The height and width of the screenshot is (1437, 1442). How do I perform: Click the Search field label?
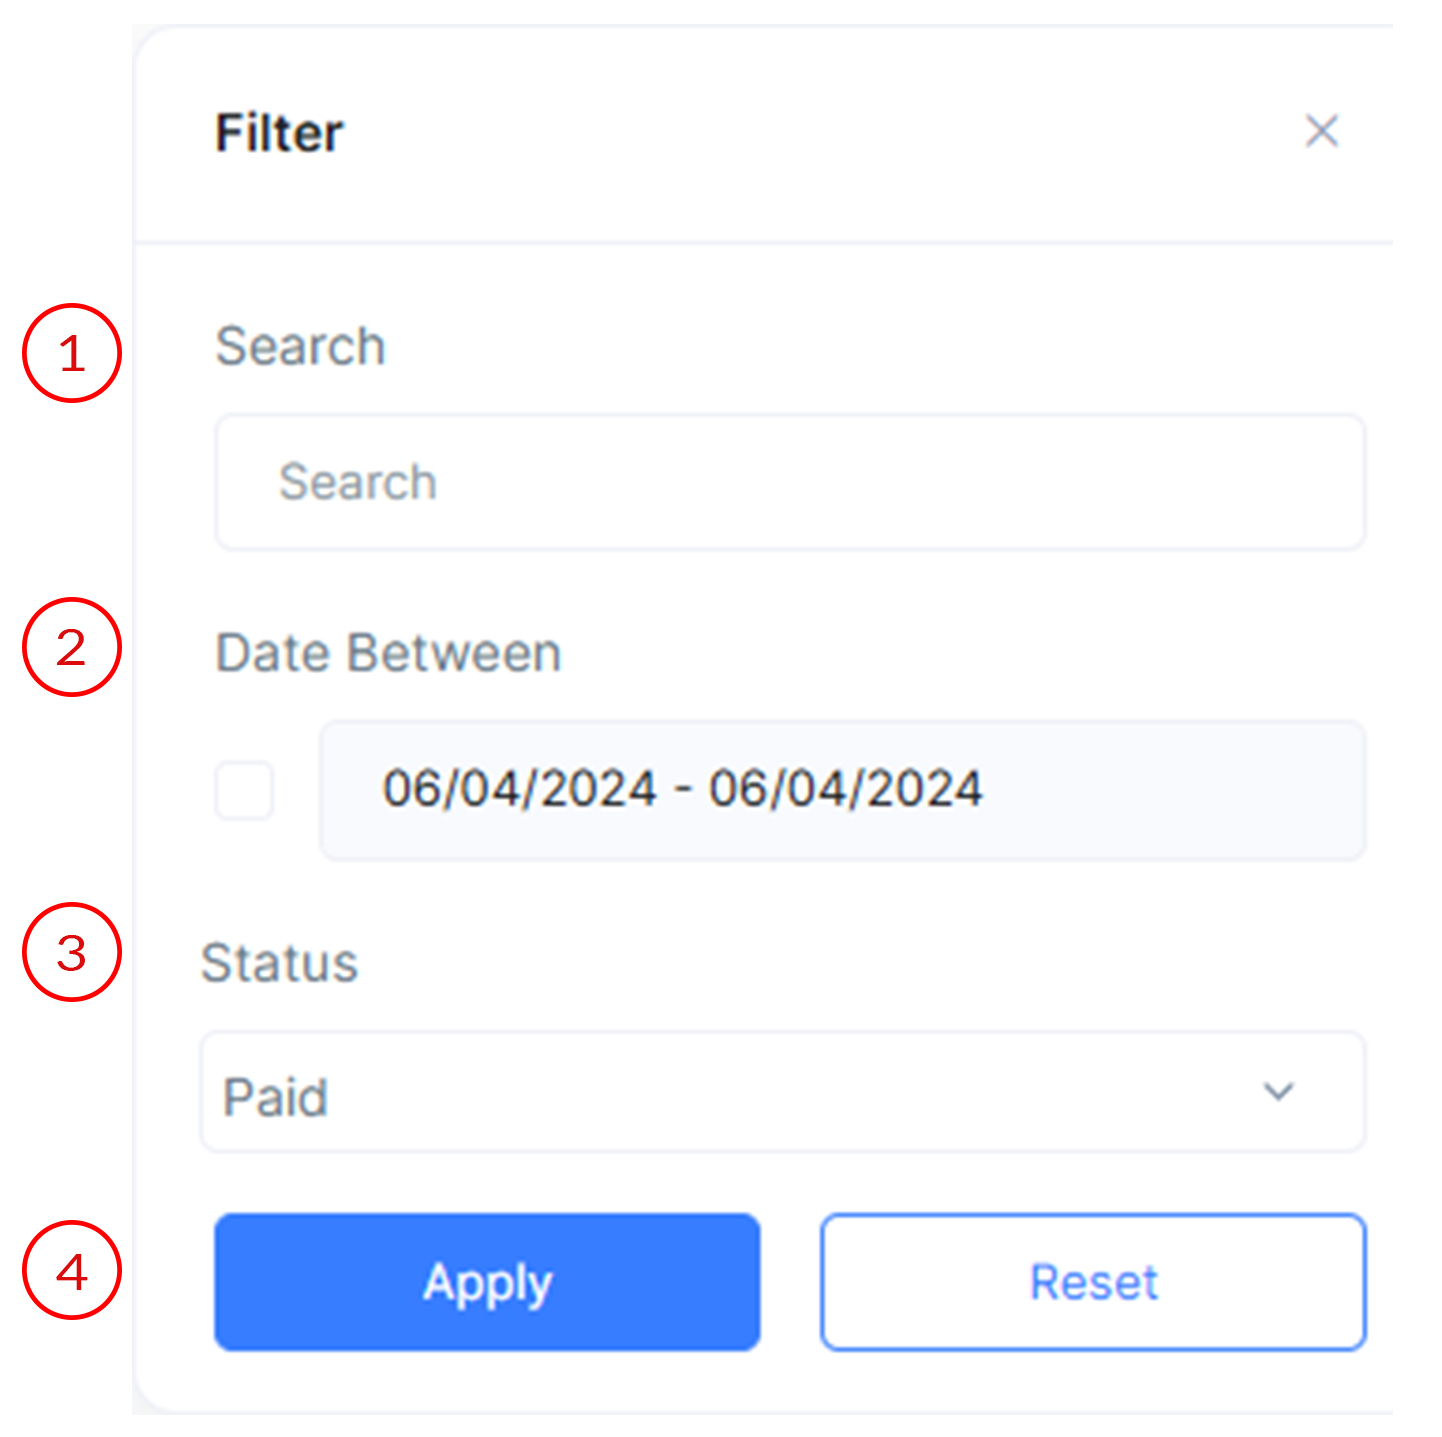300,346
